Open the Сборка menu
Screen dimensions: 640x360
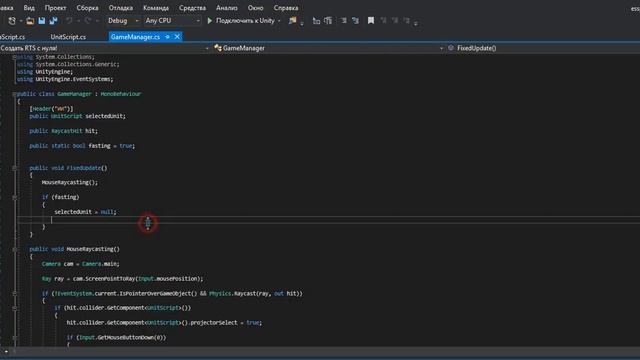(x=87, y=8)
